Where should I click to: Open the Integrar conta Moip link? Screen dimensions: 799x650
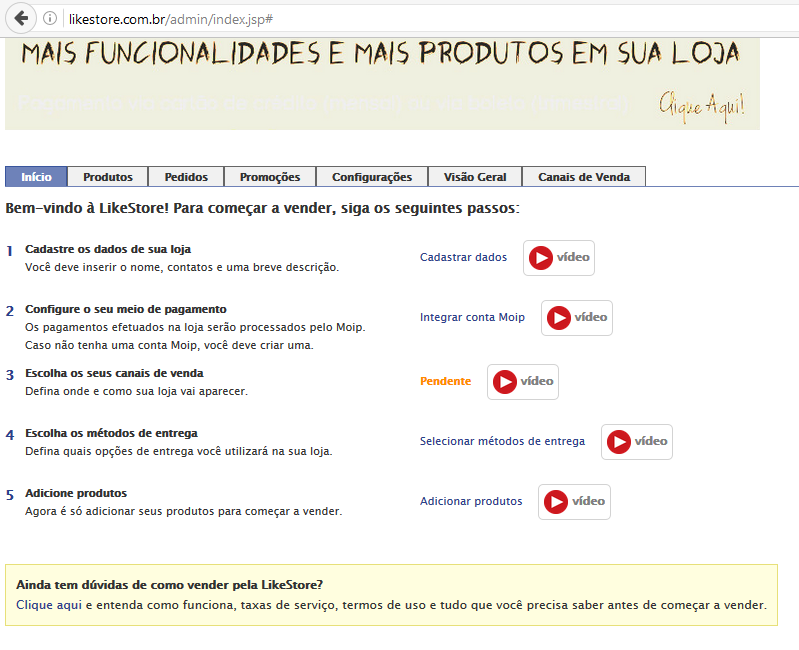click(472, 318)
